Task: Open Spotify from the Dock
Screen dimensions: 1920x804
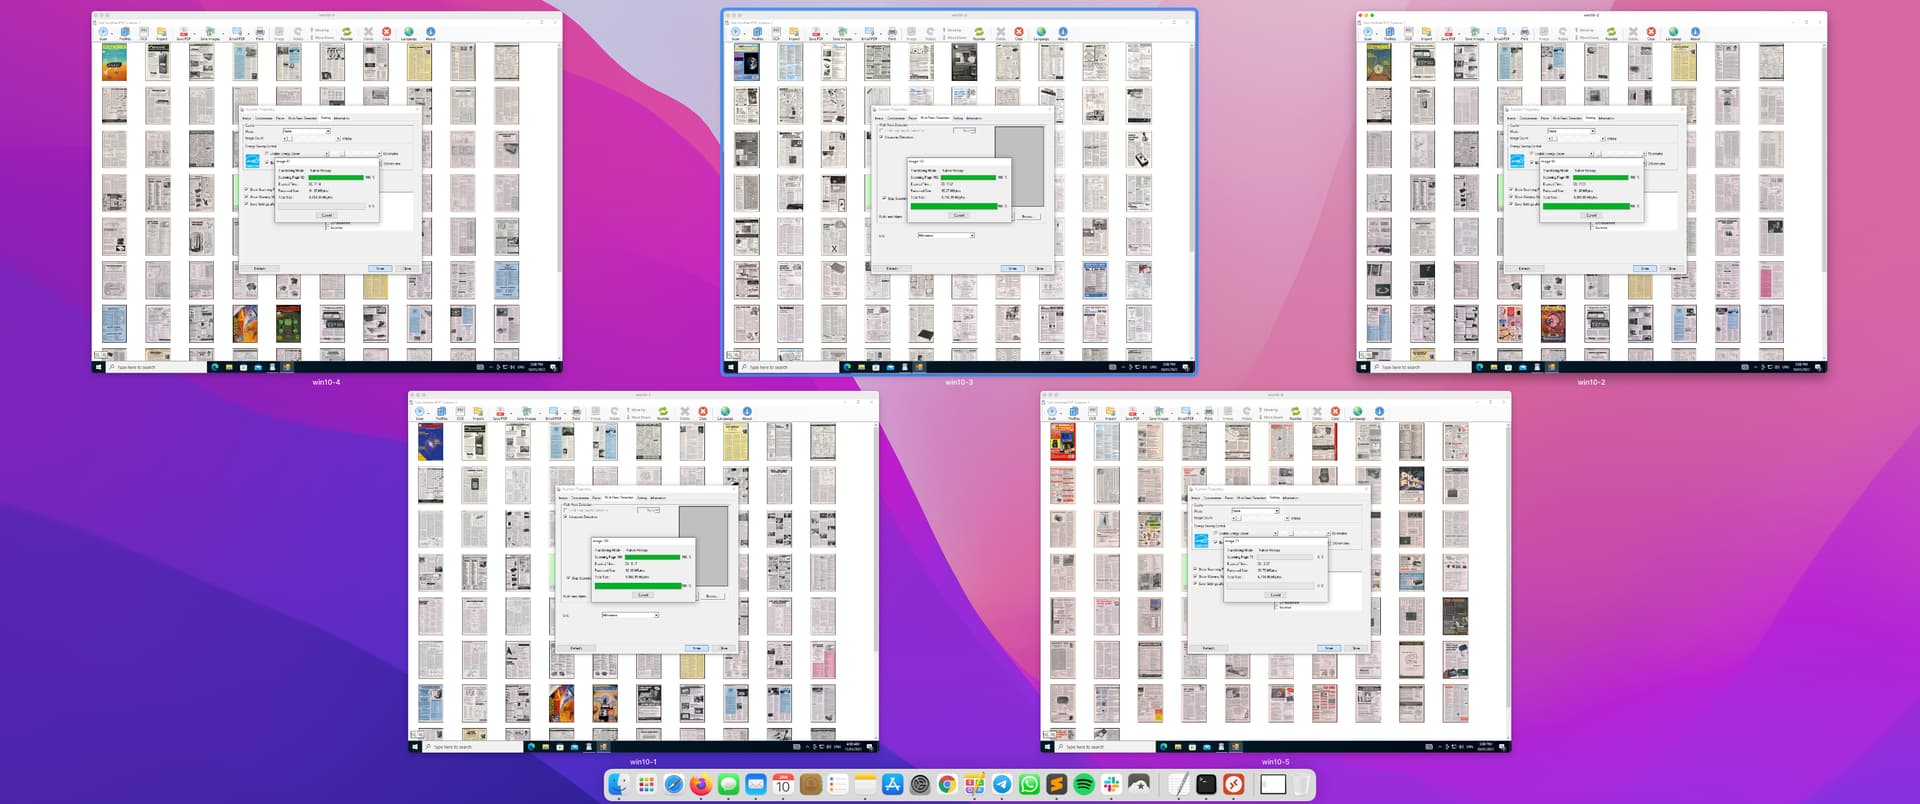Action: point(1084,785)
